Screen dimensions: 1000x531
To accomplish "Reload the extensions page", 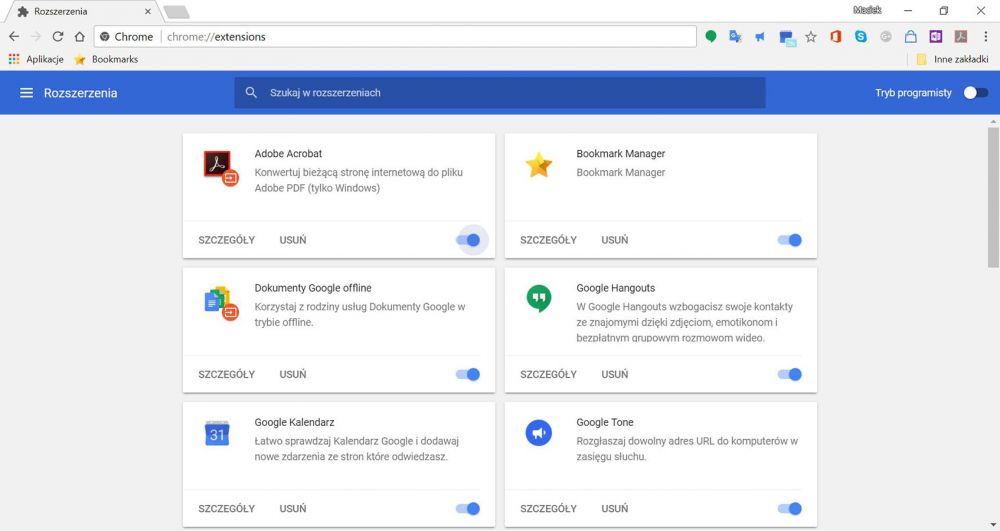I will pos(57,36).
